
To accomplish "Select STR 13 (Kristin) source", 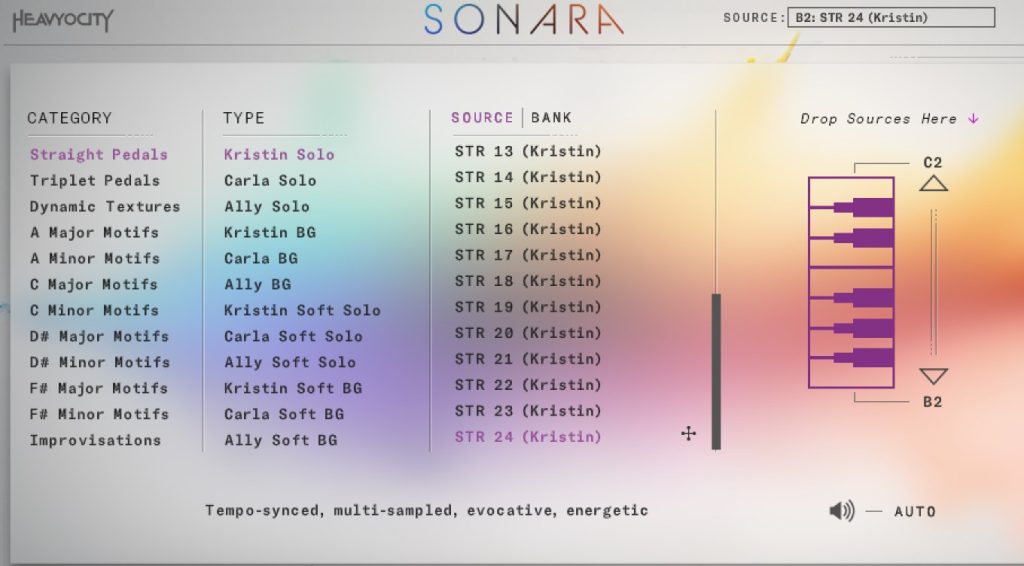I will click(x=528, y=152).
